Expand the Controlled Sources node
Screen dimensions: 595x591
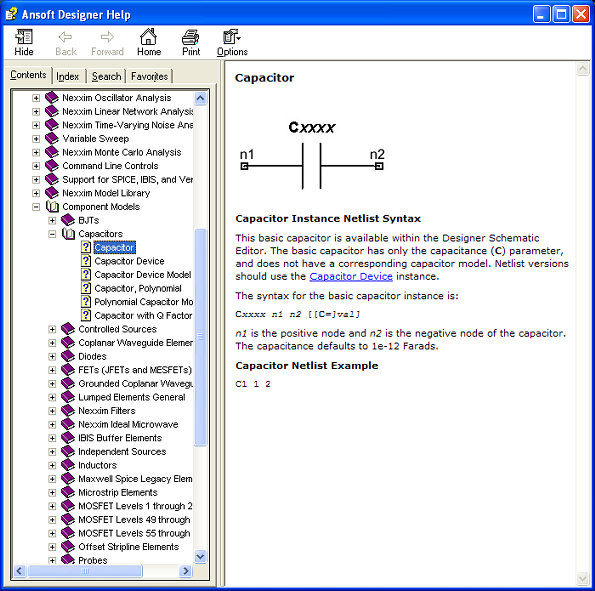pos(52,329)
